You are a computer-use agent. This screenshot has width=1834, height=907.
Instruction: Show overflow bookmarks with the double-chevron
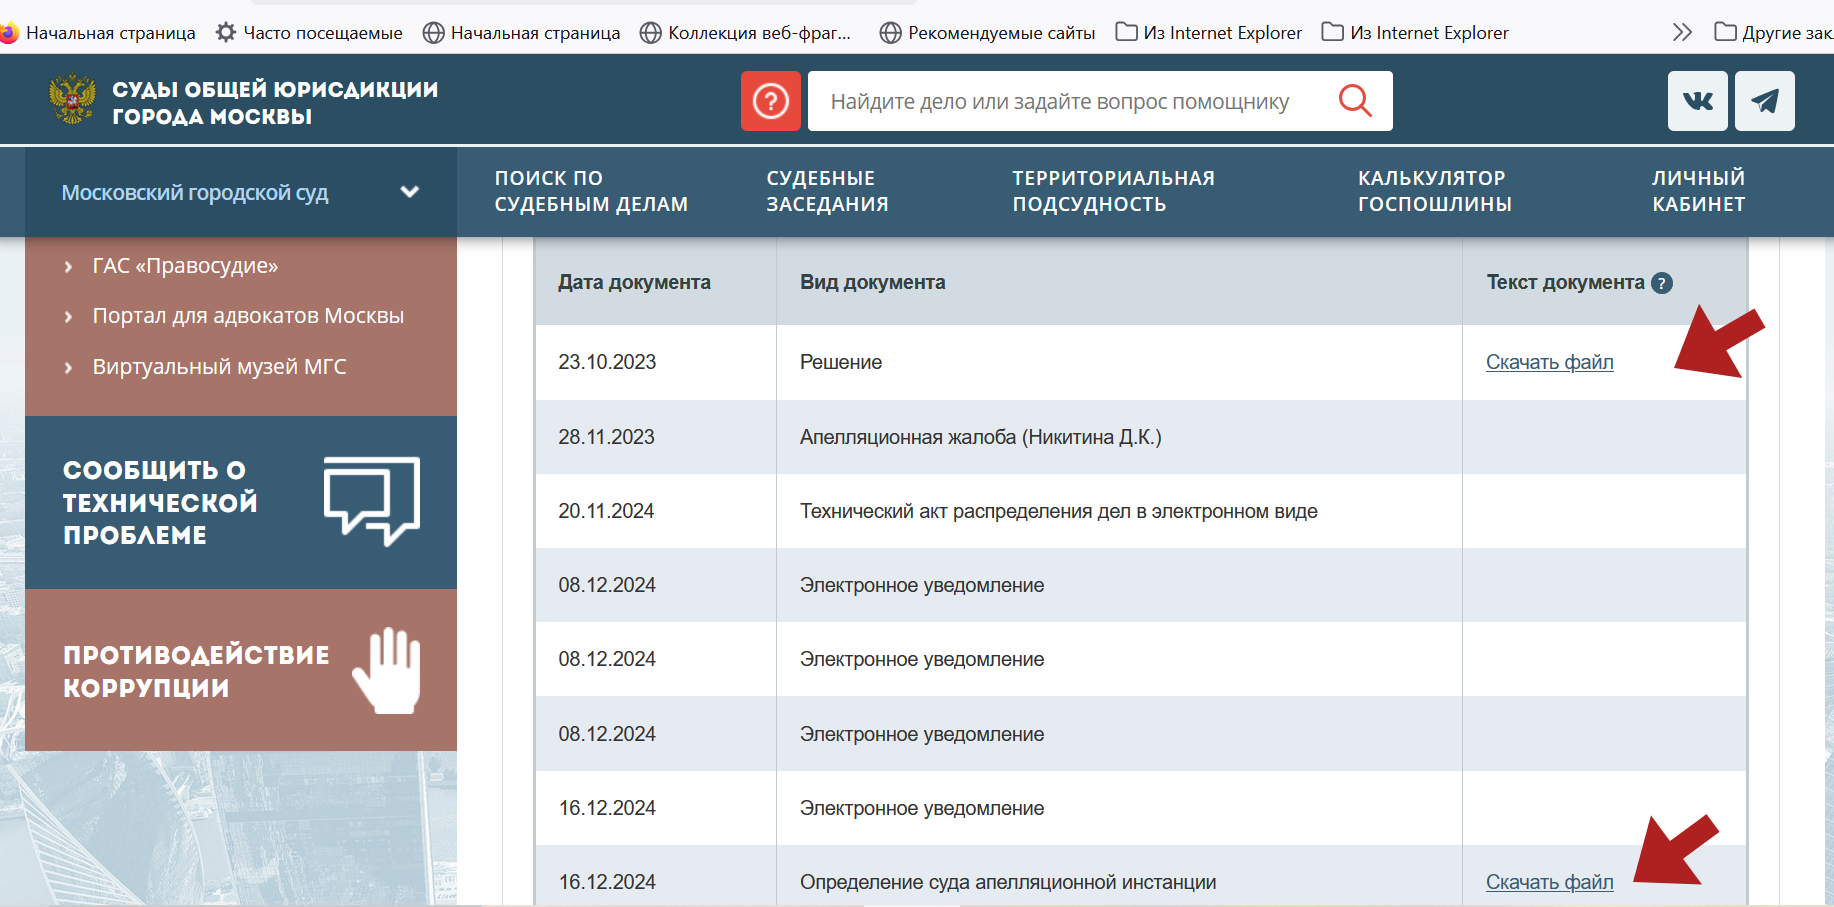[1680, 31]
